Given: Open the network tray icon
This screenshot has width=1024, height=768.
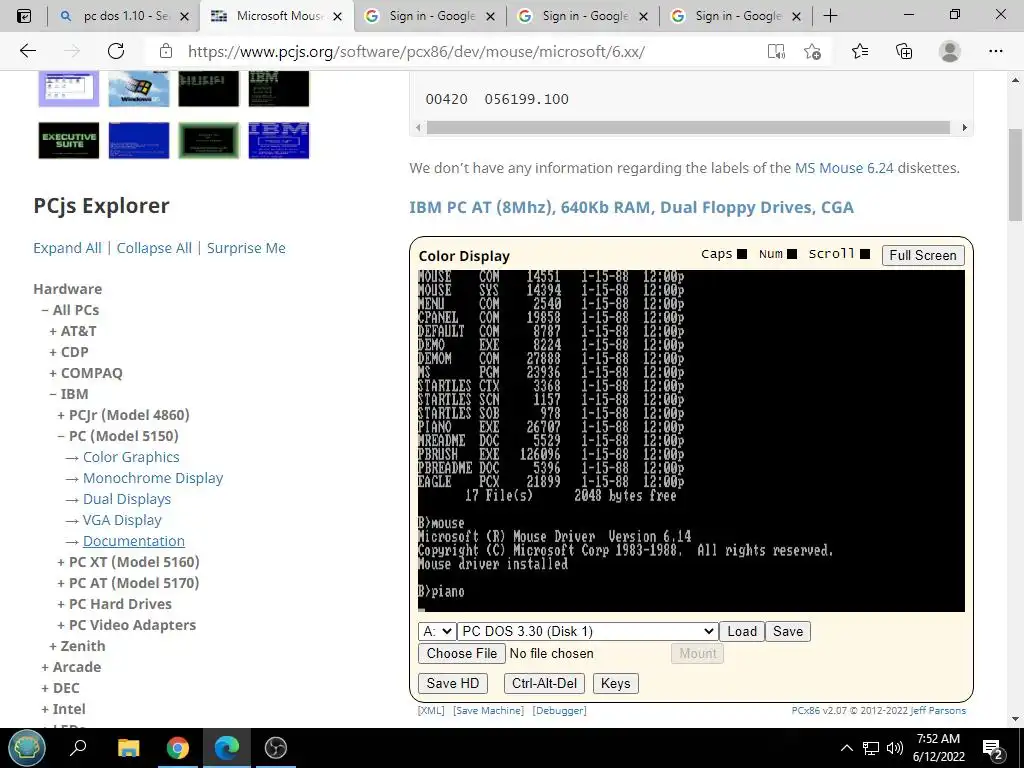Looking at the screenshot, I should (871, 748).
